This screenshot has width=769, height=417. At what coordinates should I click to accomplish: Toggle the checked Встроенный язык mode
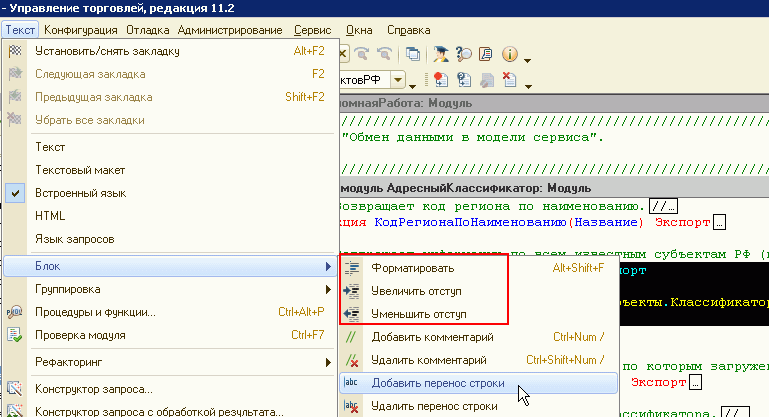click(171, 193)
